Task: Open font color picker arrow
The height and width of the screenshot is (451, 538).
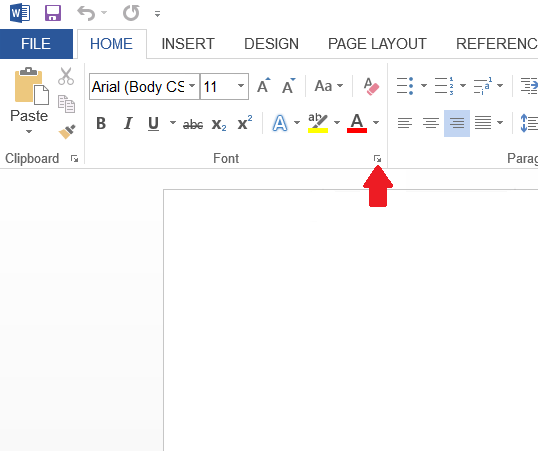Action: [x=376, y=123]
